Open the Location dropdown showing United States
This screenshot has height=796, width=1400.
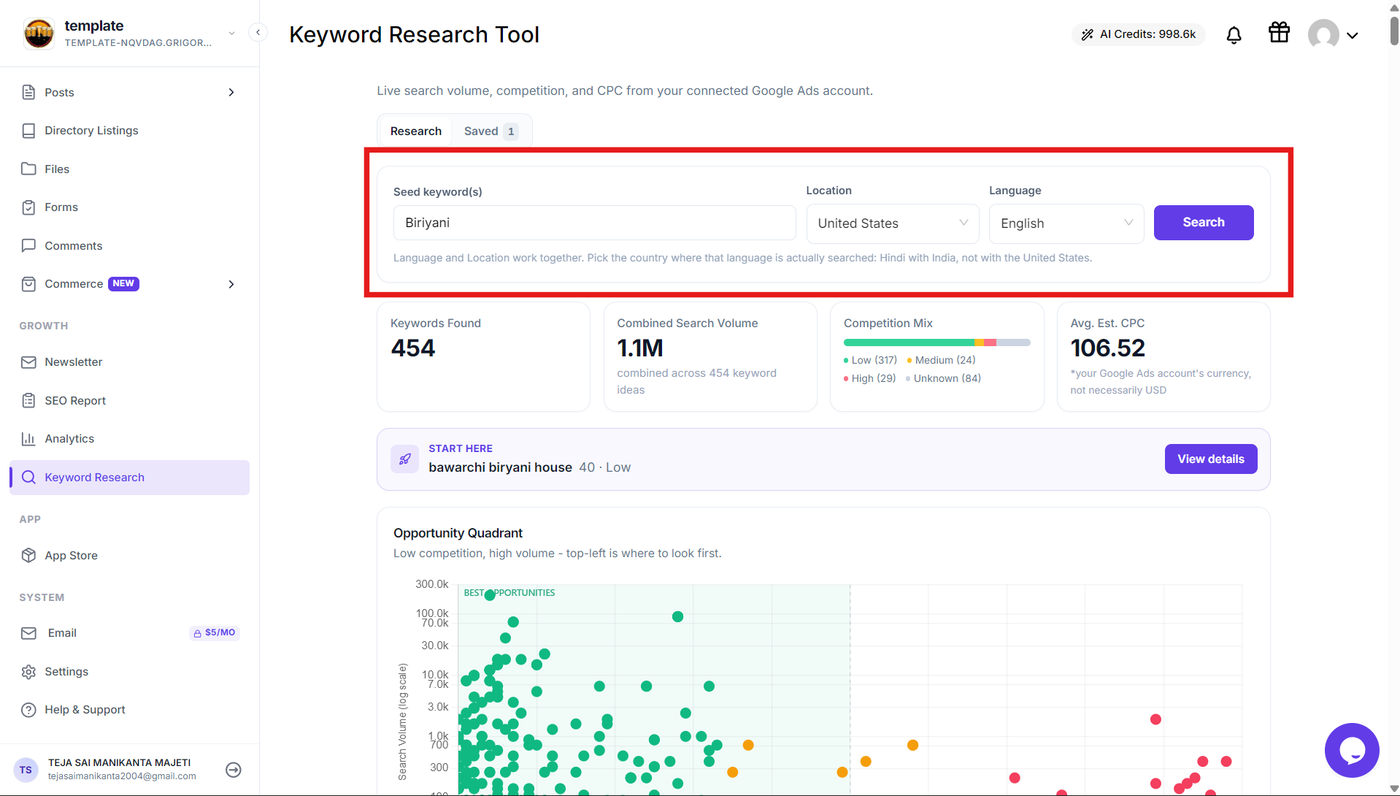click(x=893, y=223)
